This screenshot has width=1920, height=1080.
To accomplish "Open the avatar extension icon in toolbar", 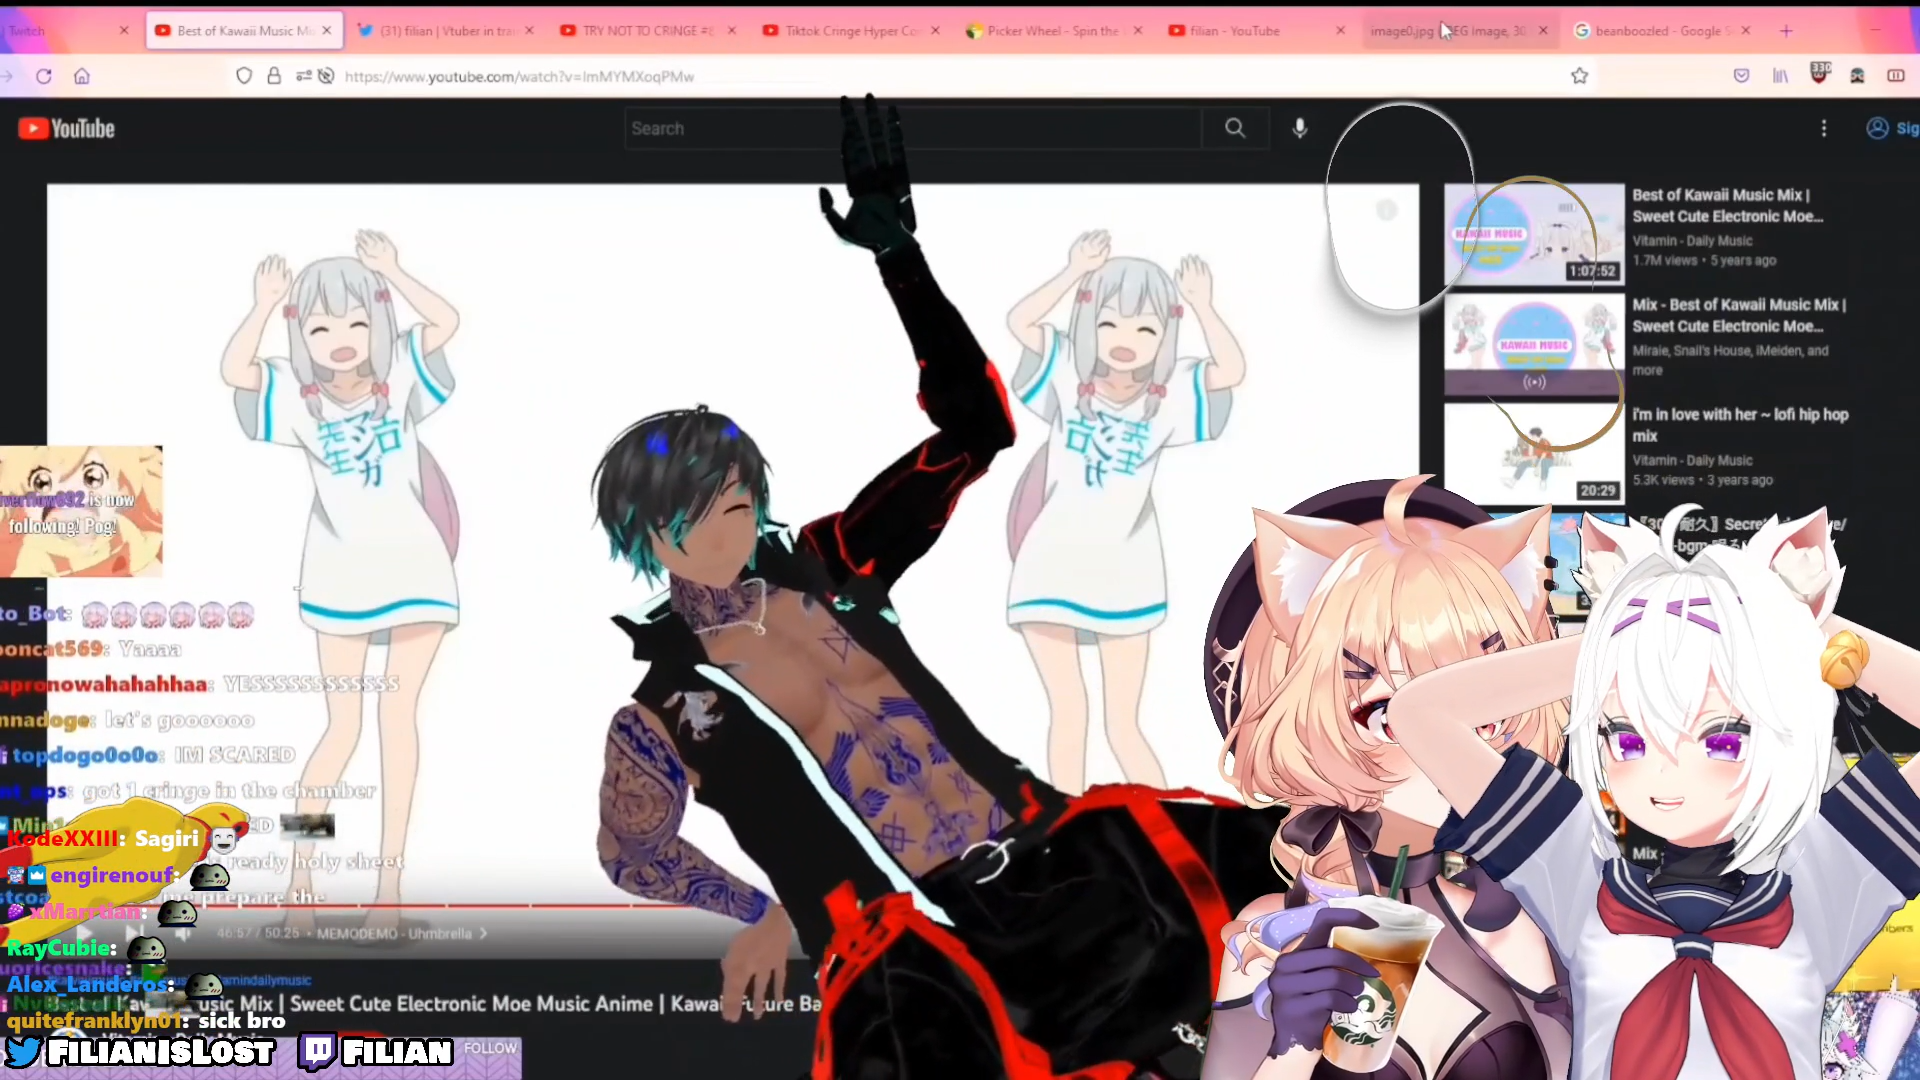I will pos(1857,76).
